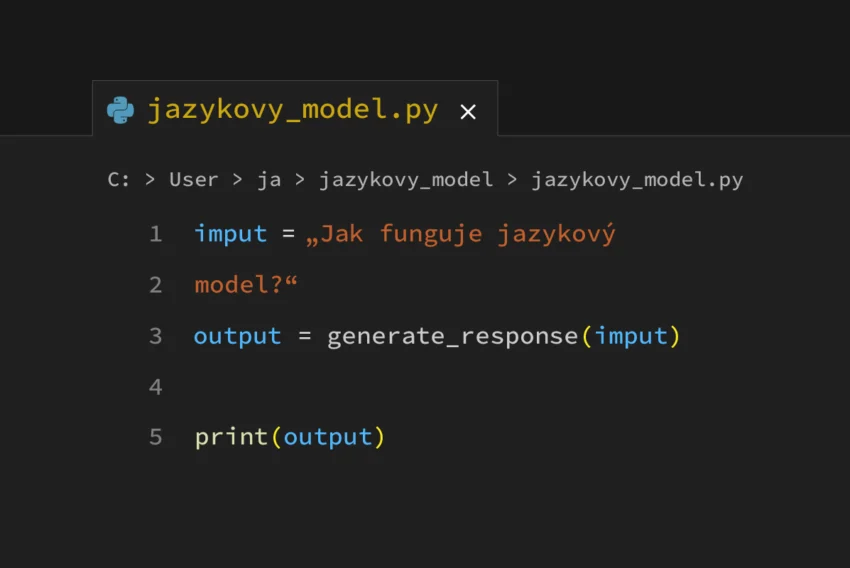Click the generate_response function name
The image size is (850, 568).
(x=452, y=336)
